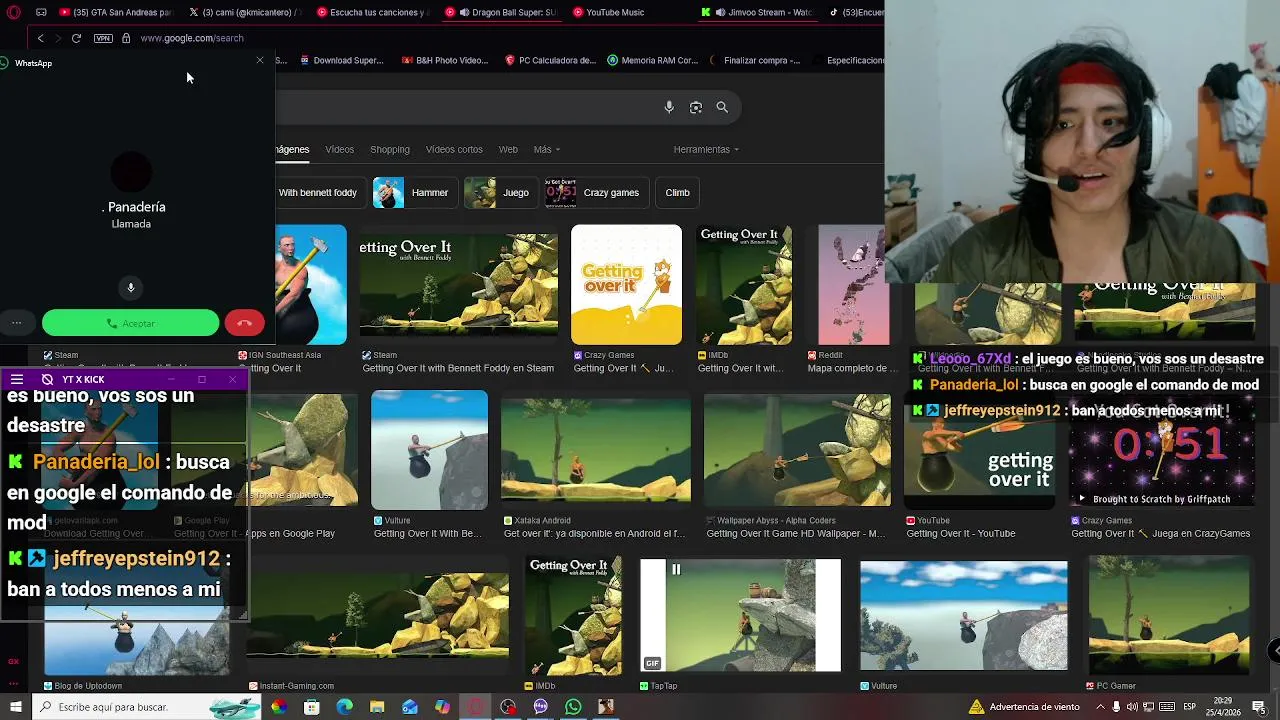The height and width of the screenshot is (720, 1280).
Task: Open the Windows Start menu
Action: point(15,707)
